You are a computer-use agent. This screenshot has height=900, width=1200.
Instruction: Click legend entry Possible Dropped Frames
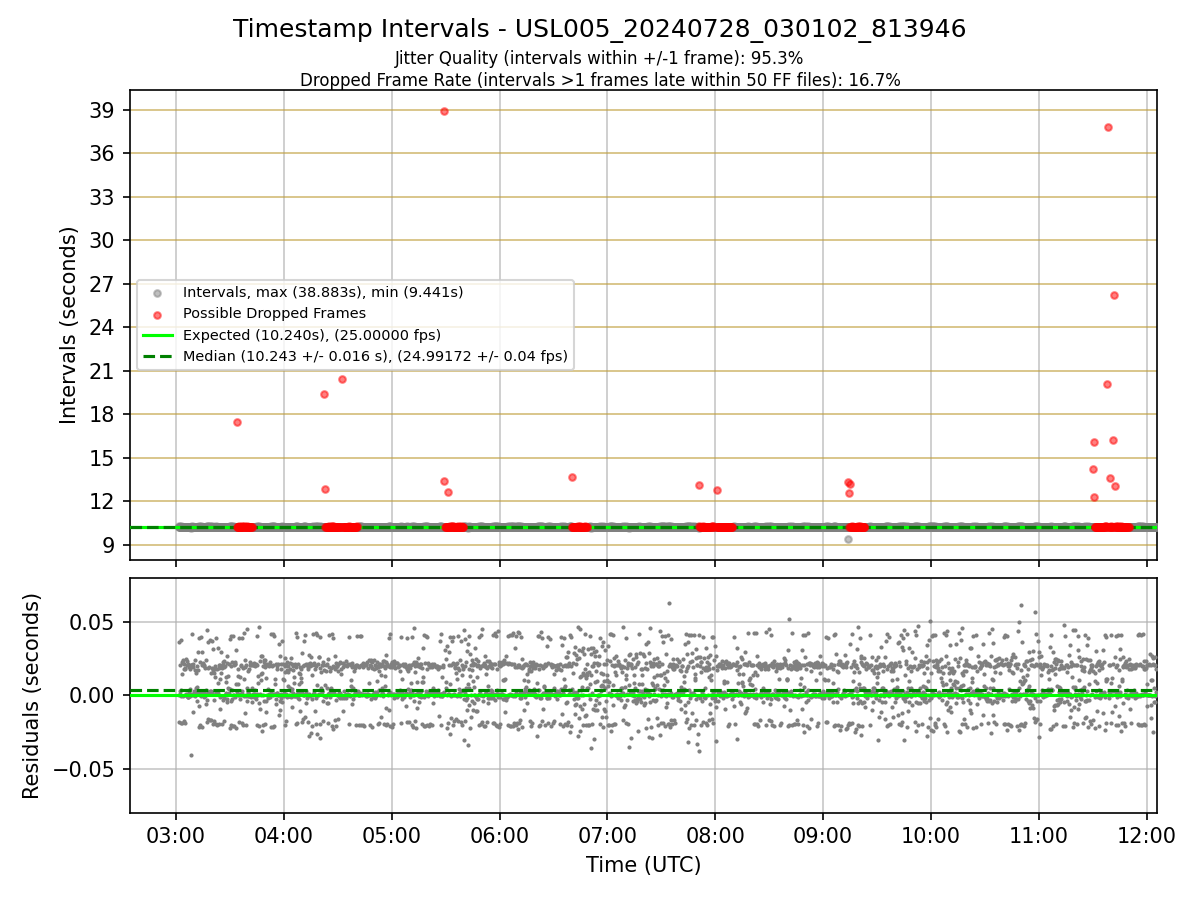coord(274,313)
